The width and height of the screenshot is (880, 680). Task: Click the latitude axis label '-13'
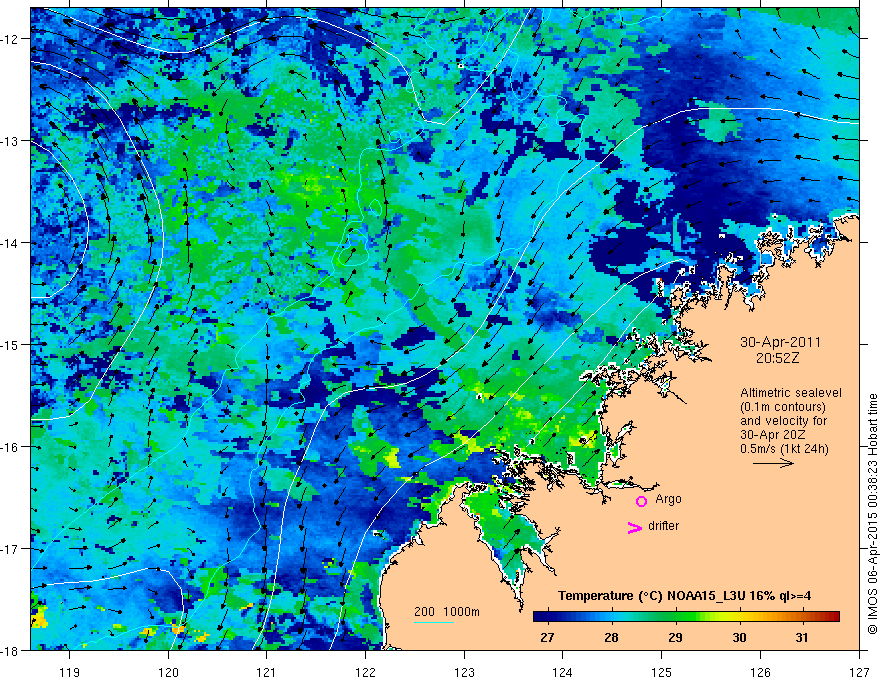[x=10, y=140]
